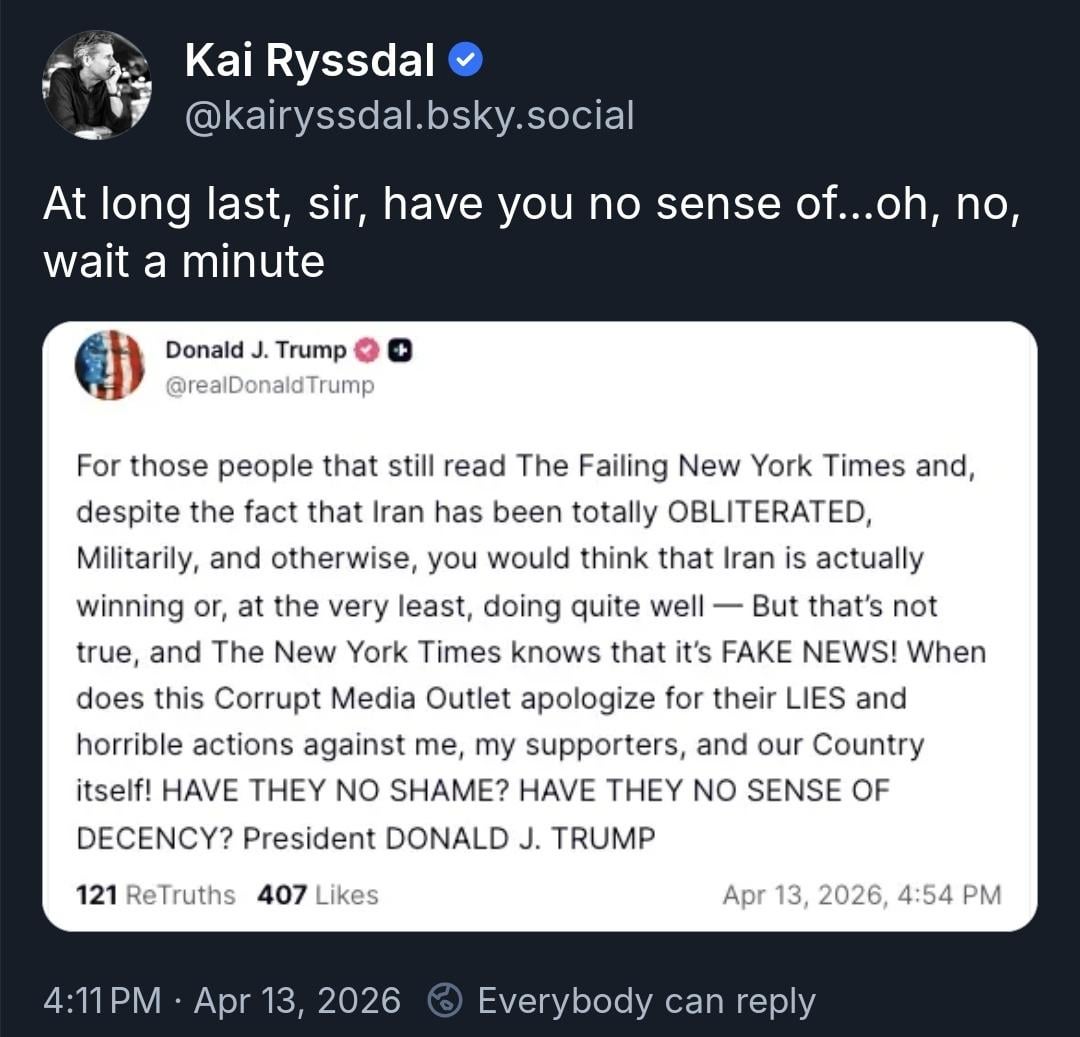Click the red verified badge beside Trump

click(367, 350)
